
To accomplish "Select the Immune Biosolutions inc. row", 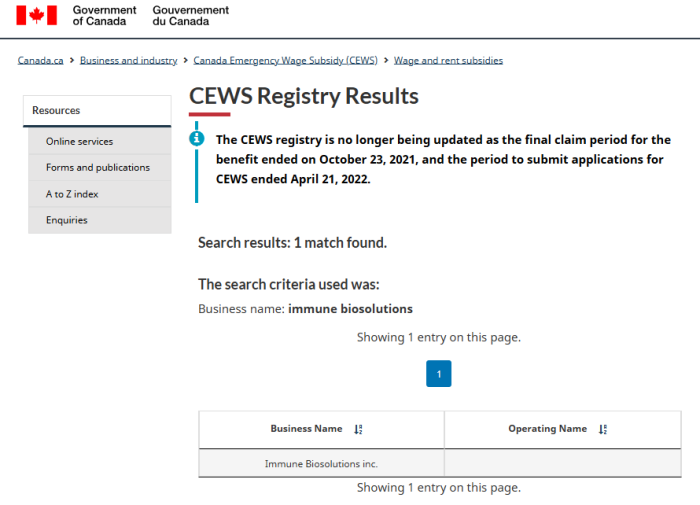I will (440, 463).
